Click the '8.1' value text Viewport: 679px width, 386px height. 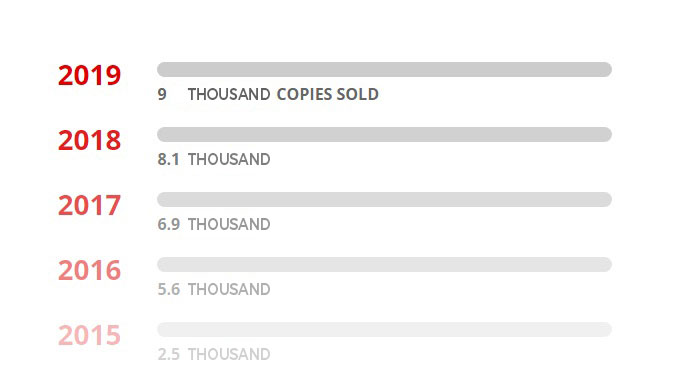click(168, 159)
